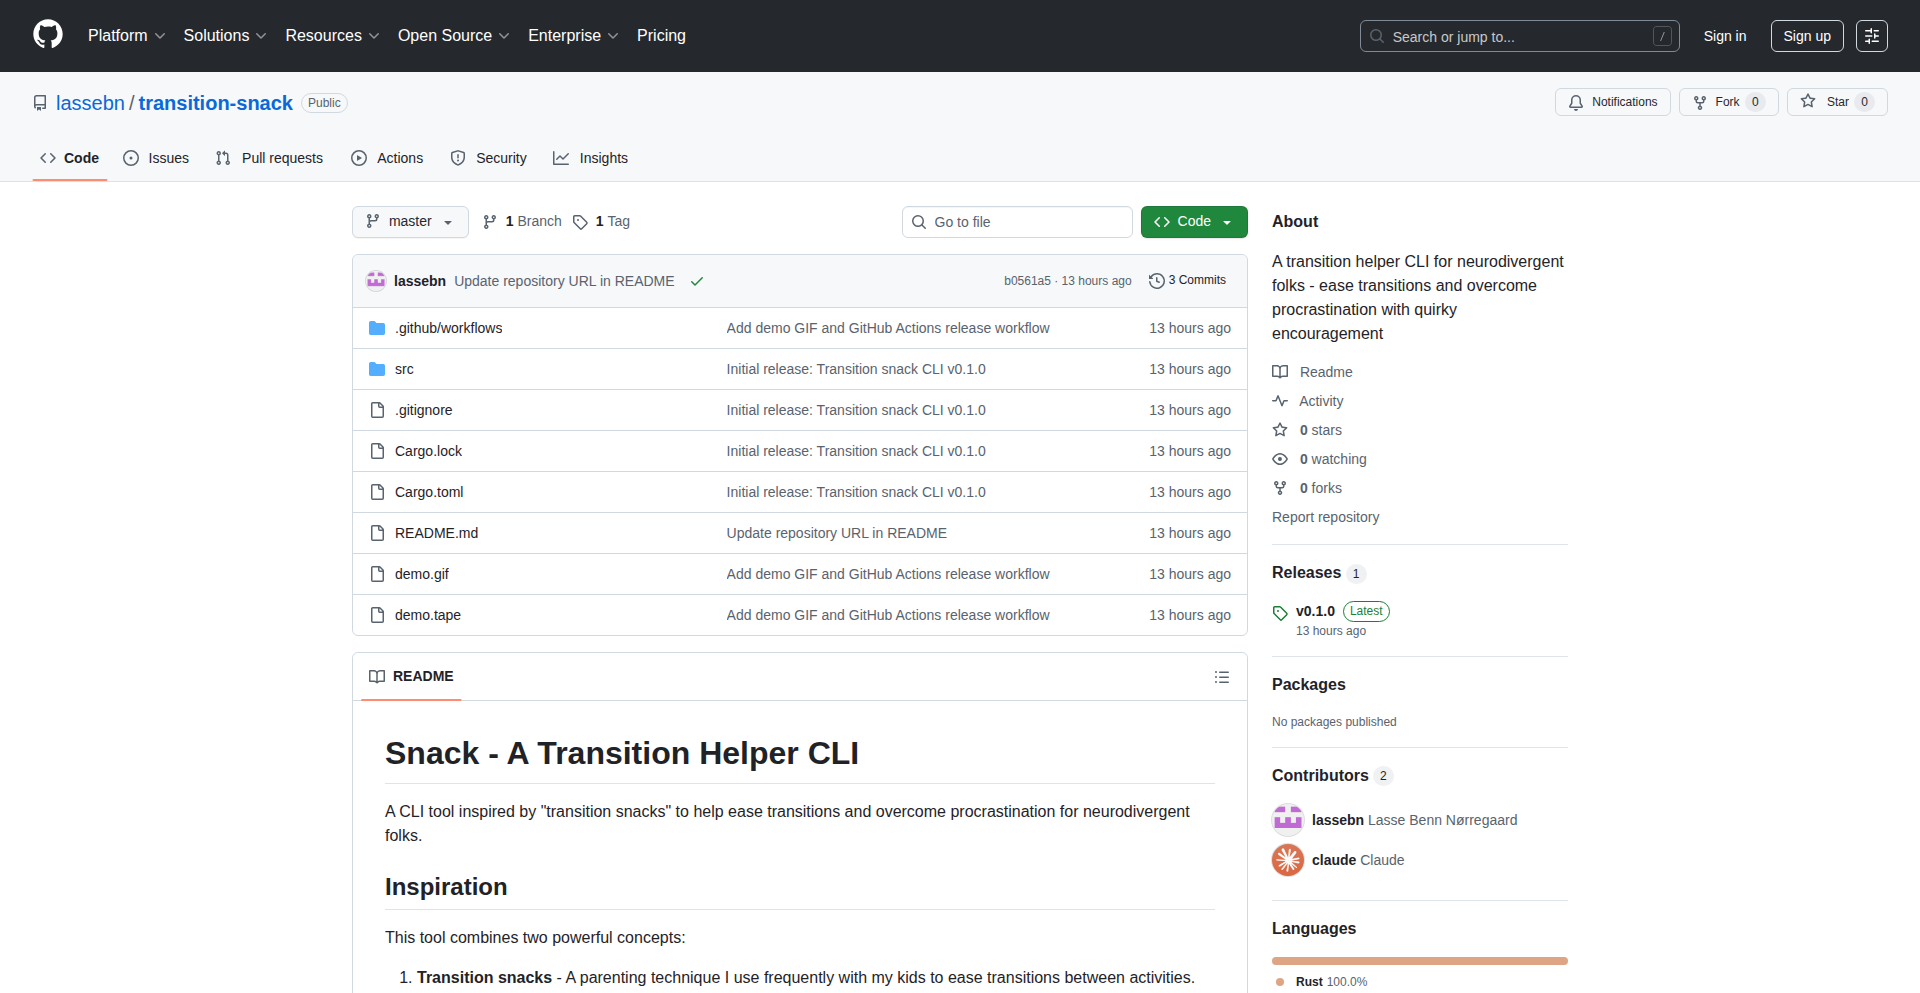
Task: Expand the Resources menu
Action: 332,36
